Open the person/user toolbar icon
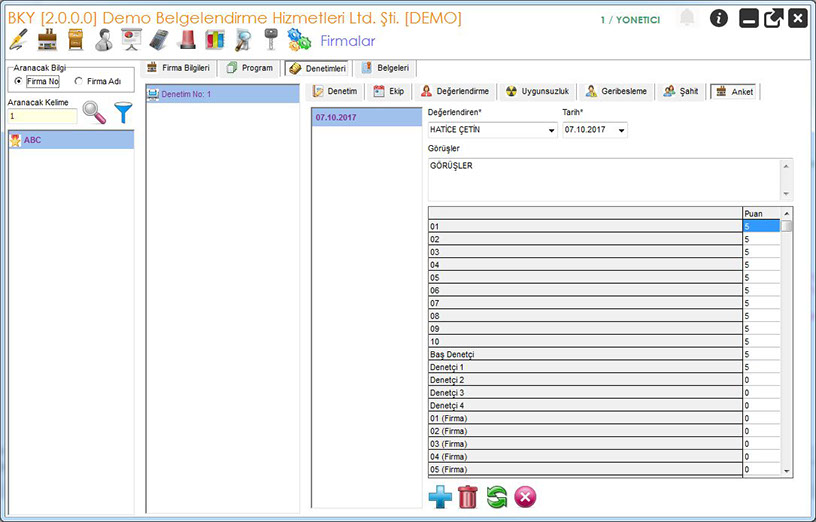Screen dimensions: 816x522 (104, 40)
